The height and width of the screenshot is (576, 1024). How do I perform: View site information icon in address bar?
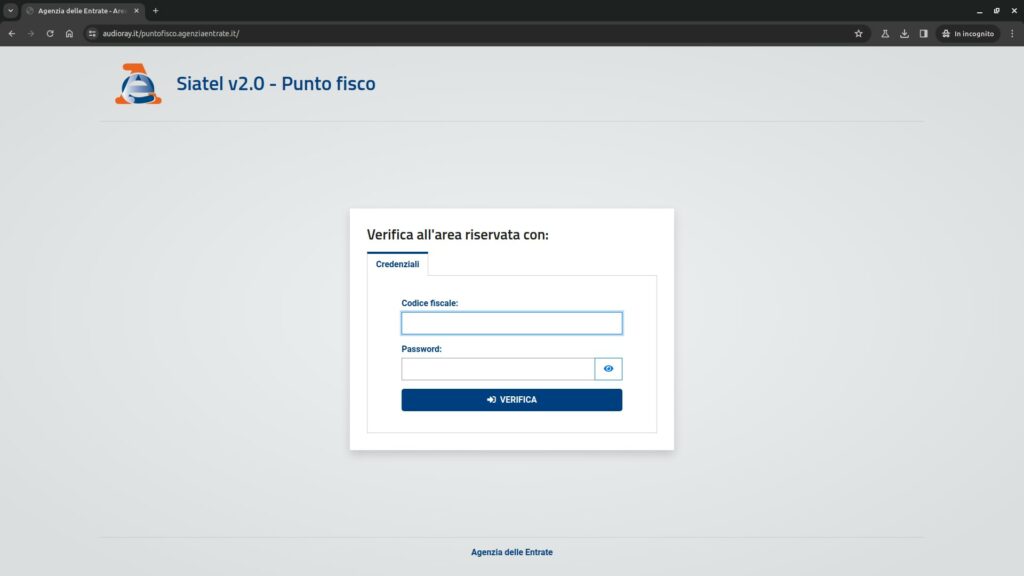92,33
